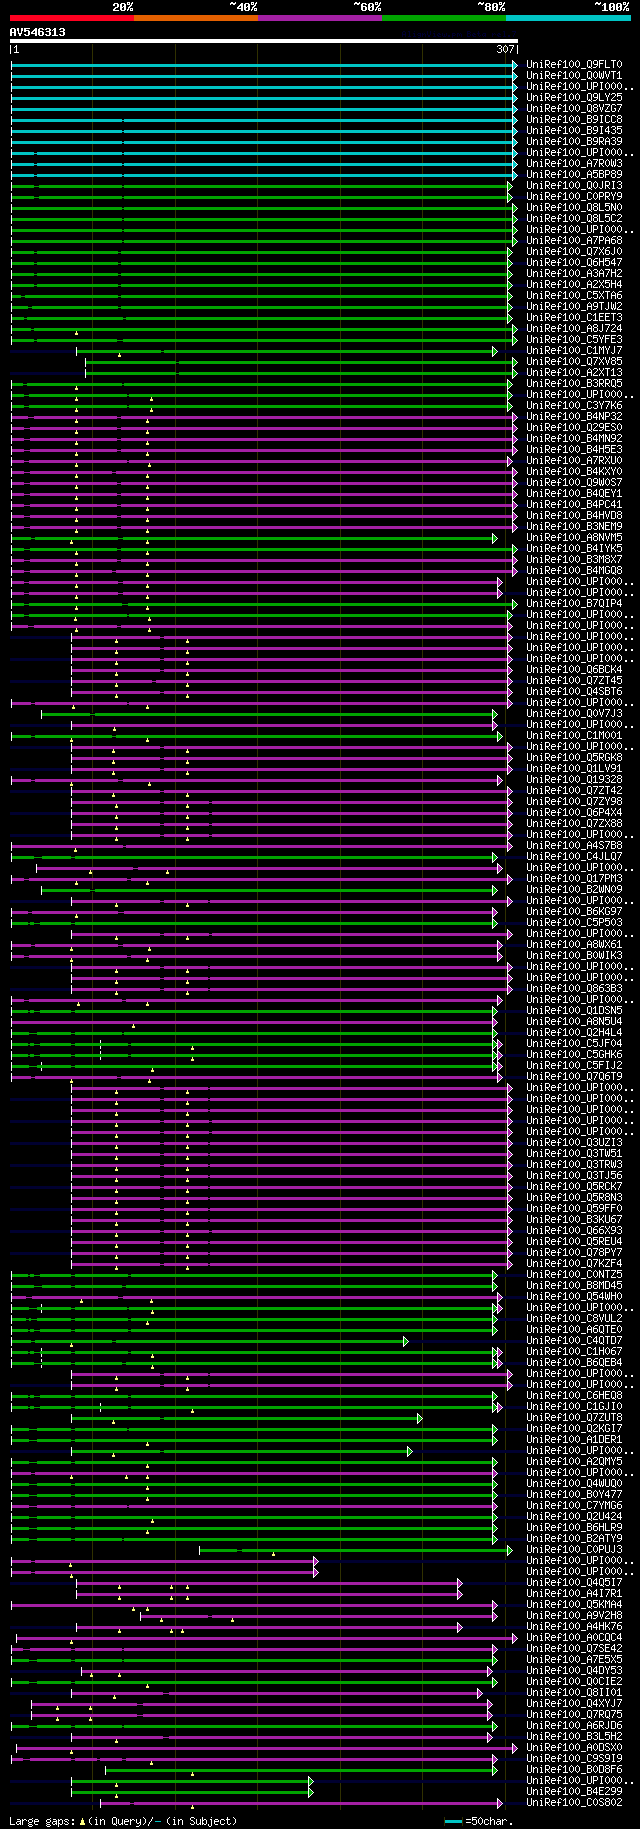Click label UniRef100_C0S802

(x=574, y=1803)
